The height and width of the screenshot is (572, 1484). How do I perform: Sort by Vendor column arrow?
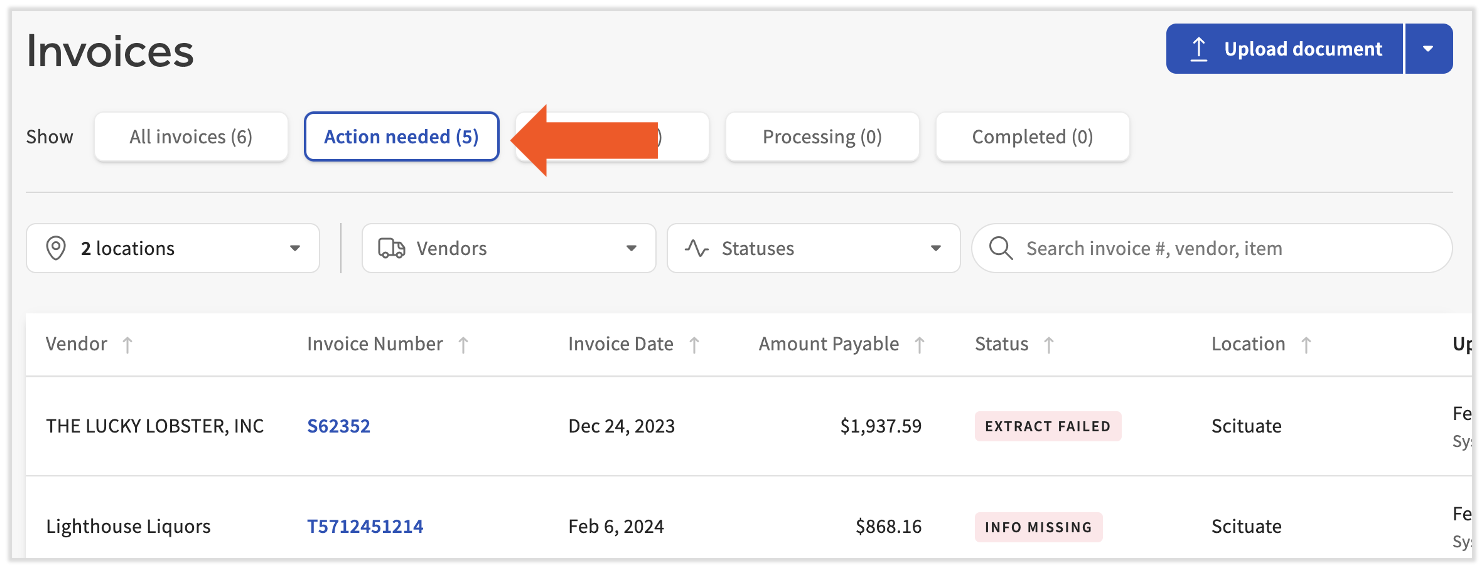(x=127, y=345)
